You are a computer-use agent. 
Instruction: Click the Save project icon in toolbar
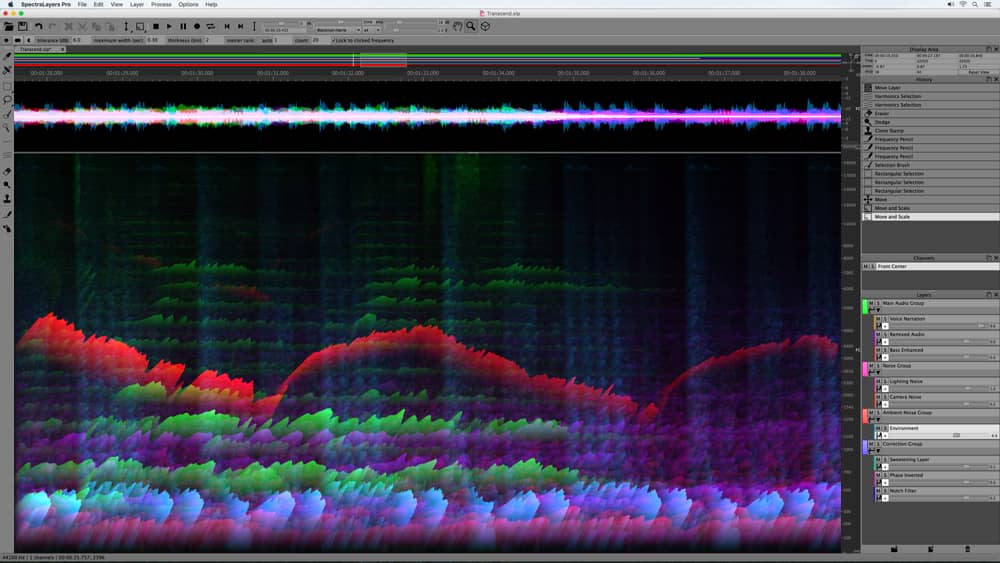23,26
